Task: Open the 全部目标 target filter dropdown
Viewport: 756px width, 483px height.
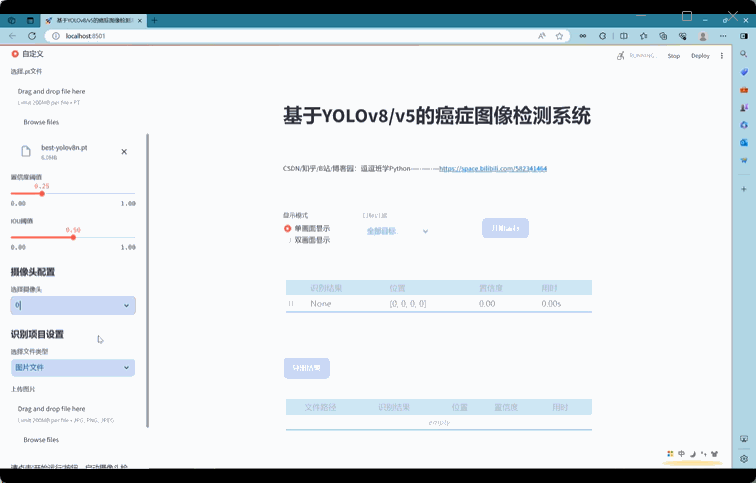Action: coord(397,231)
